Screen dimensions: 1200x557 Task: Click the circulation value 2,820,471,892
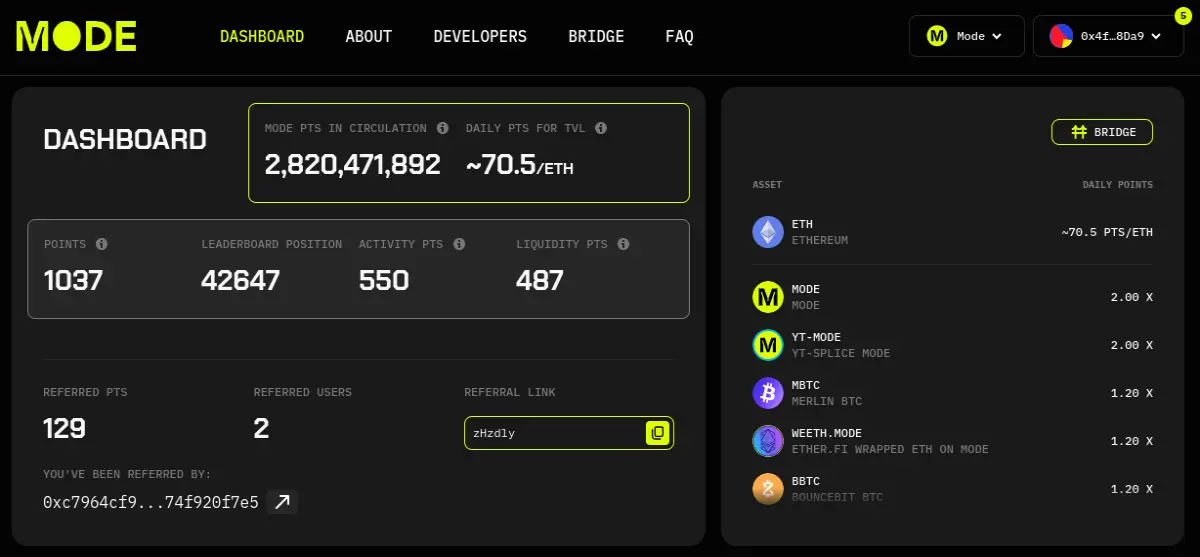click(x=352, y=164)
